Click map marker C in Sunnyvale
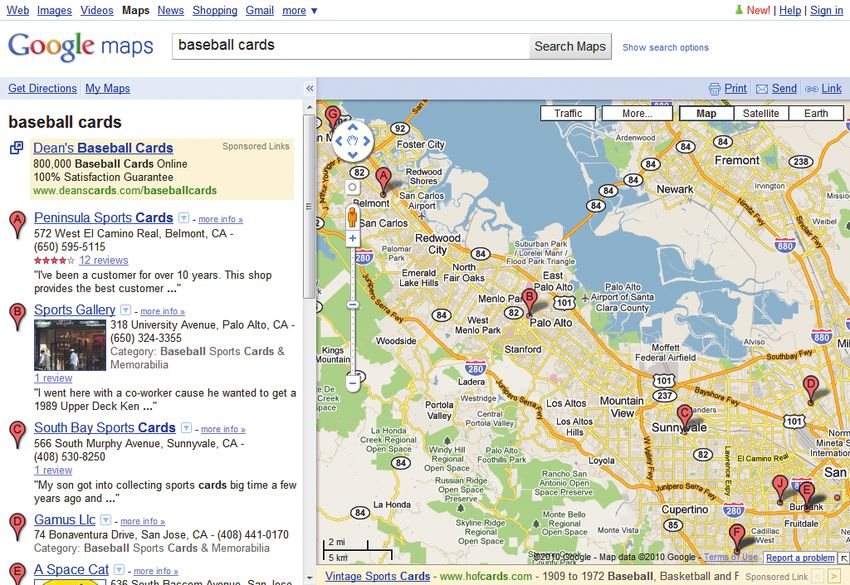This screenshot has height=585, width=850. [x=685, y=419]
